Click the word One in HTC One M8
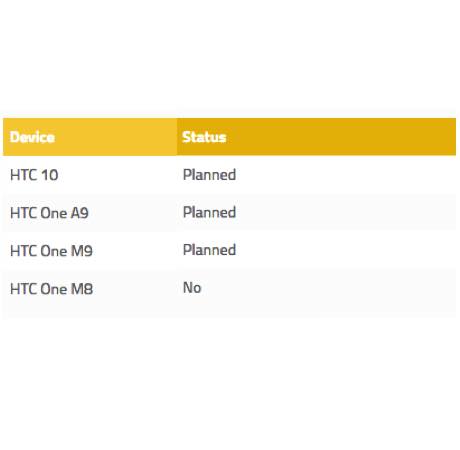Image resolution: width=460 pixels, height=450 pixels. tap(54, 289)
